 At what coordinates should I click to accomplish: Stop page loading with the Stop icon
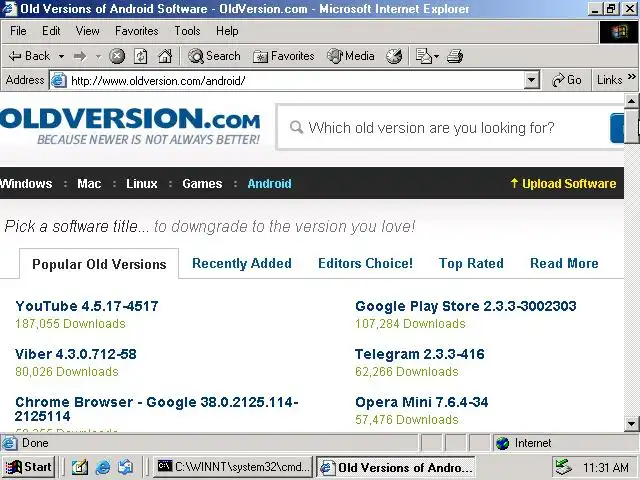(x=117, y=56)
